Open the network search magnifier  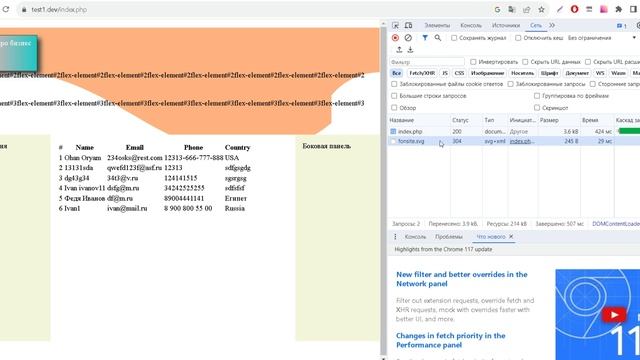[x=438, y=38]
